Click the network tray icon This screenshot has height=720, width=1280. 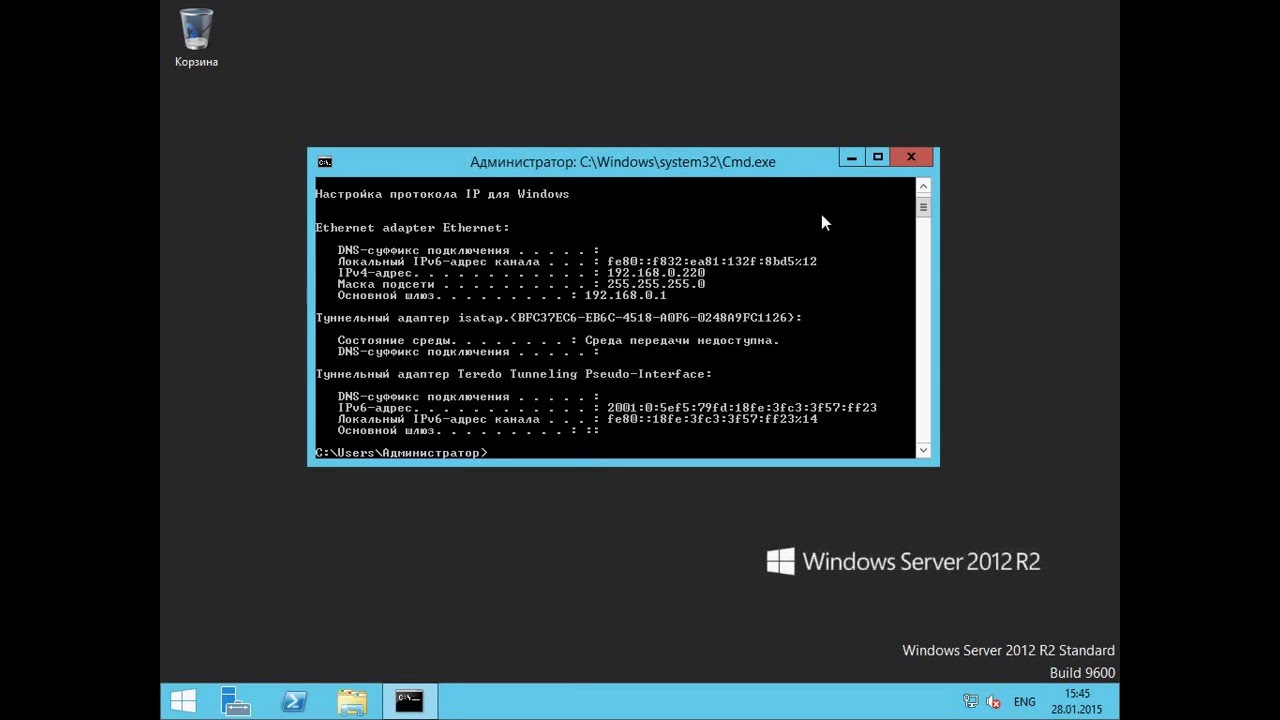pyautogui.click(x=970, y=702)
